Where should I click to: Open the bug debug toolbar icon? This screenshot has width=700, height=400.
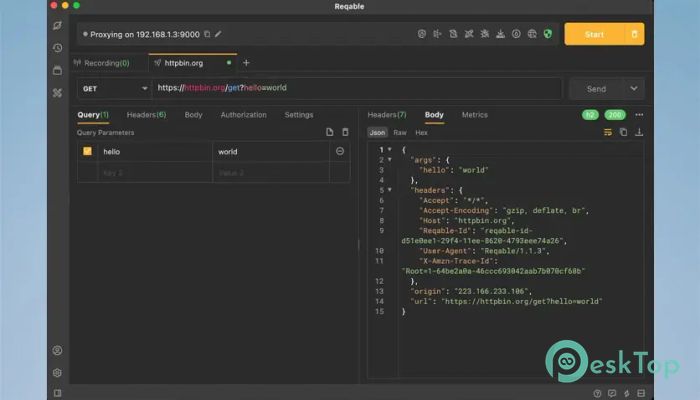click(x=485, y=34)
